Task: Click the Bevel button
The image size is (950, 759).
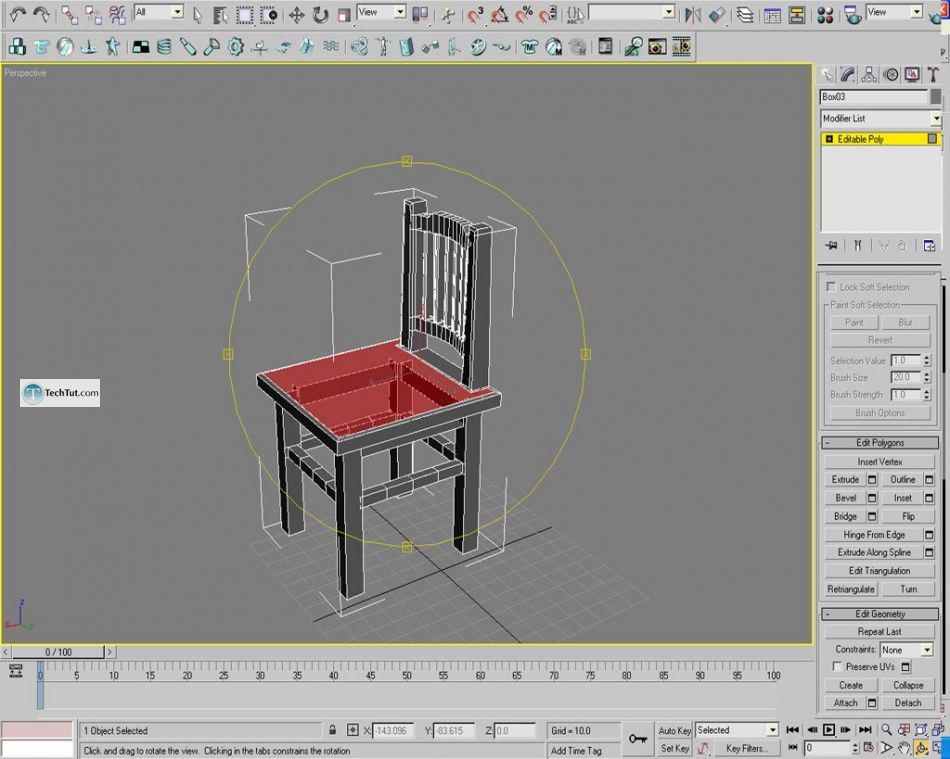Action: point(845,498)
